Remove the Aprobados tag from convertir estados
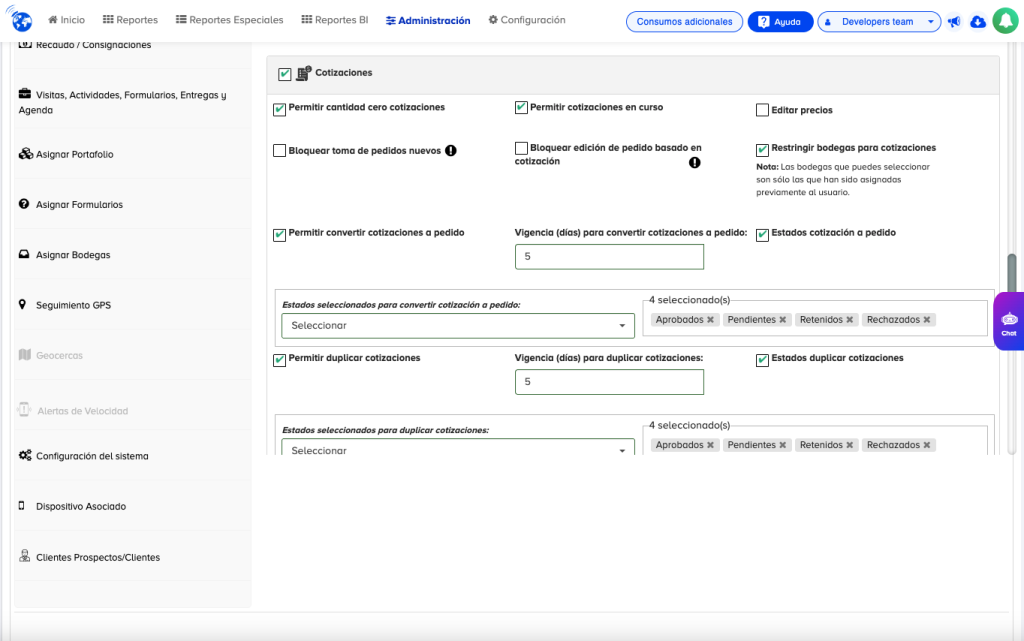 (x=711, y=320)
